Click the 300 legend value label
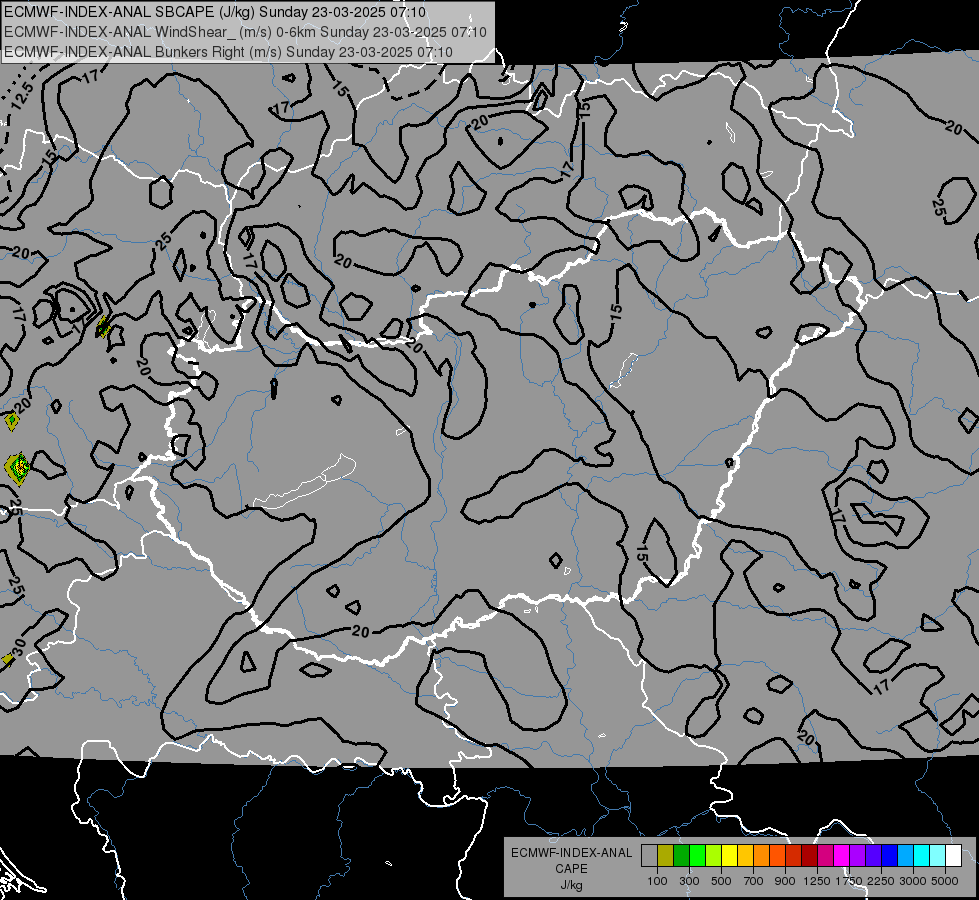This screenshot has width=979, height=900. (x=689, y=881)
